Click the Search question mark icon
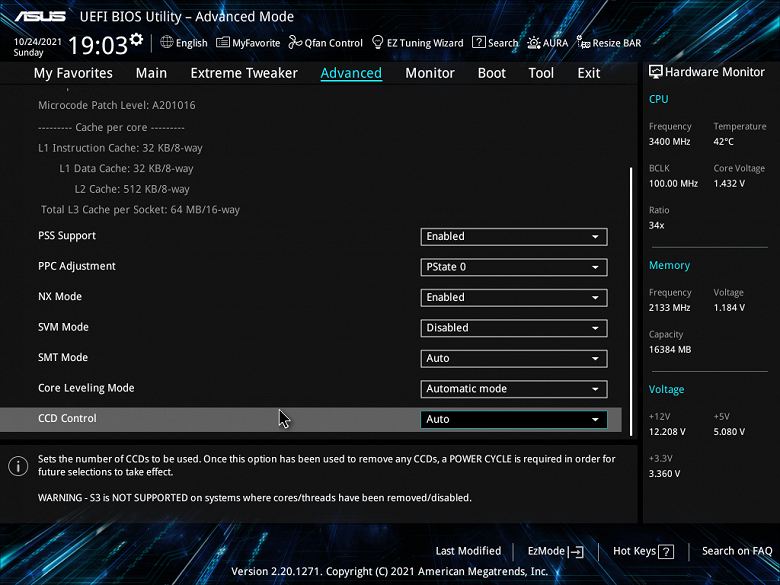The width and height of the screenshot is (780, 585). 479,42
